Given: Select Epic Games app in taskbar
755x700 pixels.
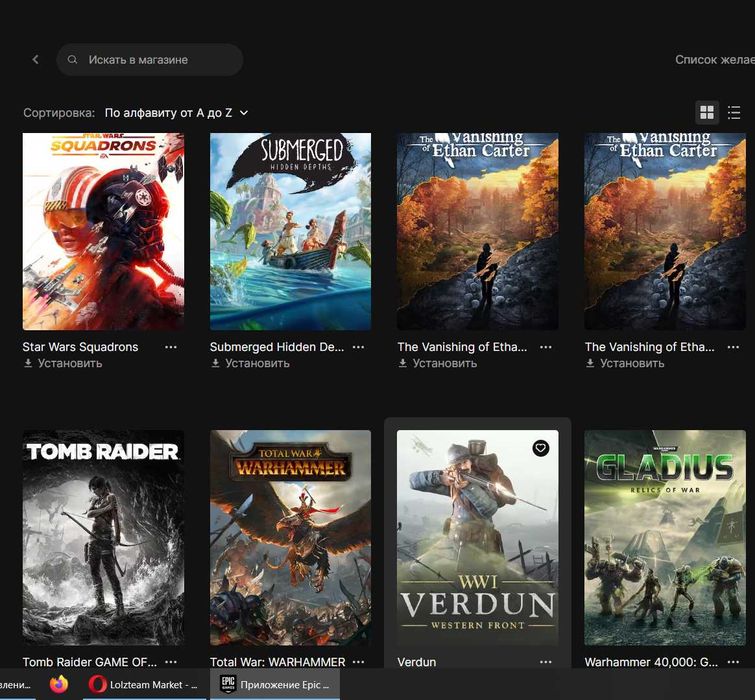Looking at the screenshot, I should point(274,684).
